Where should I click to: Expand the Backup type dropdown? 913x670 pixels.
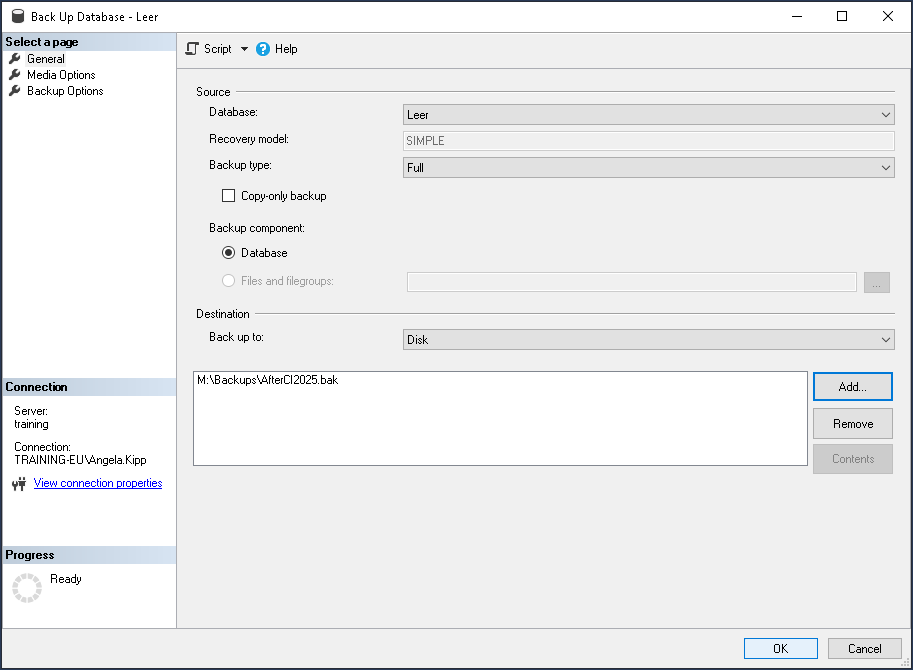point(648,168)
